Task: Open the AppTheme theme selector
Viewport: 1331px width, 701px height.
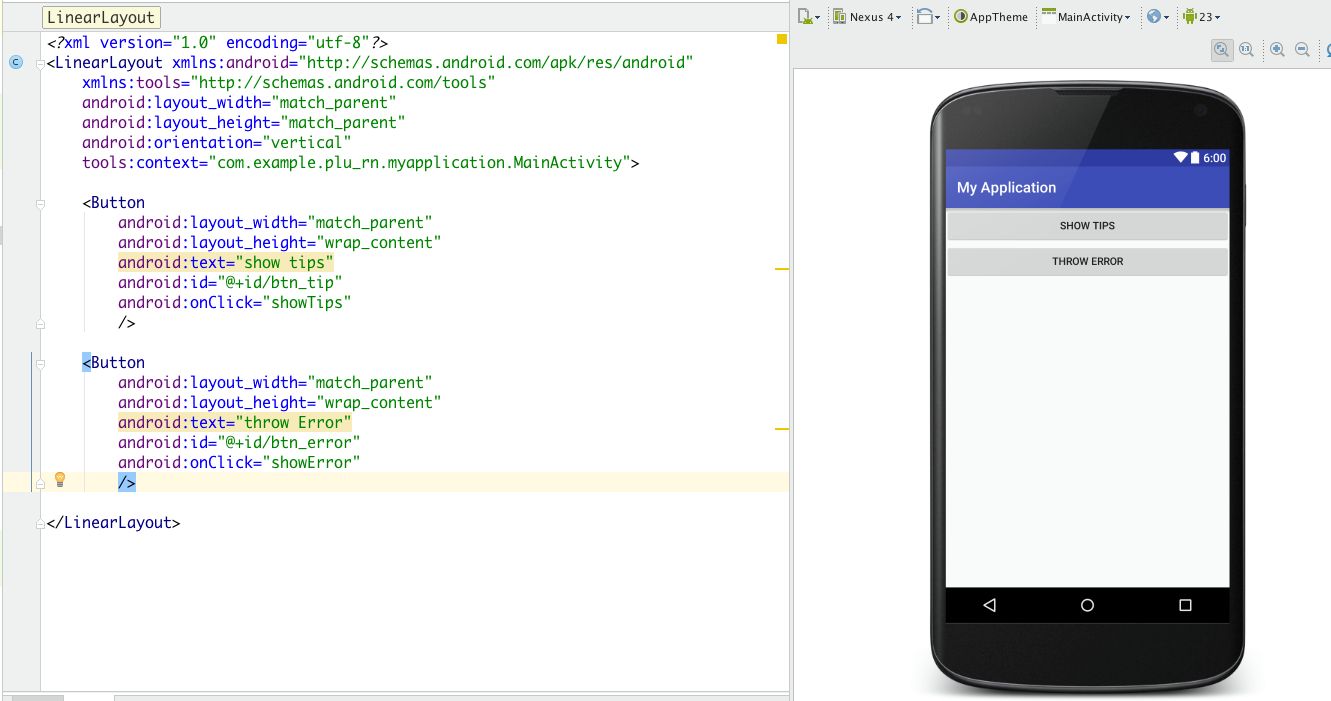Action: (990, 17)
